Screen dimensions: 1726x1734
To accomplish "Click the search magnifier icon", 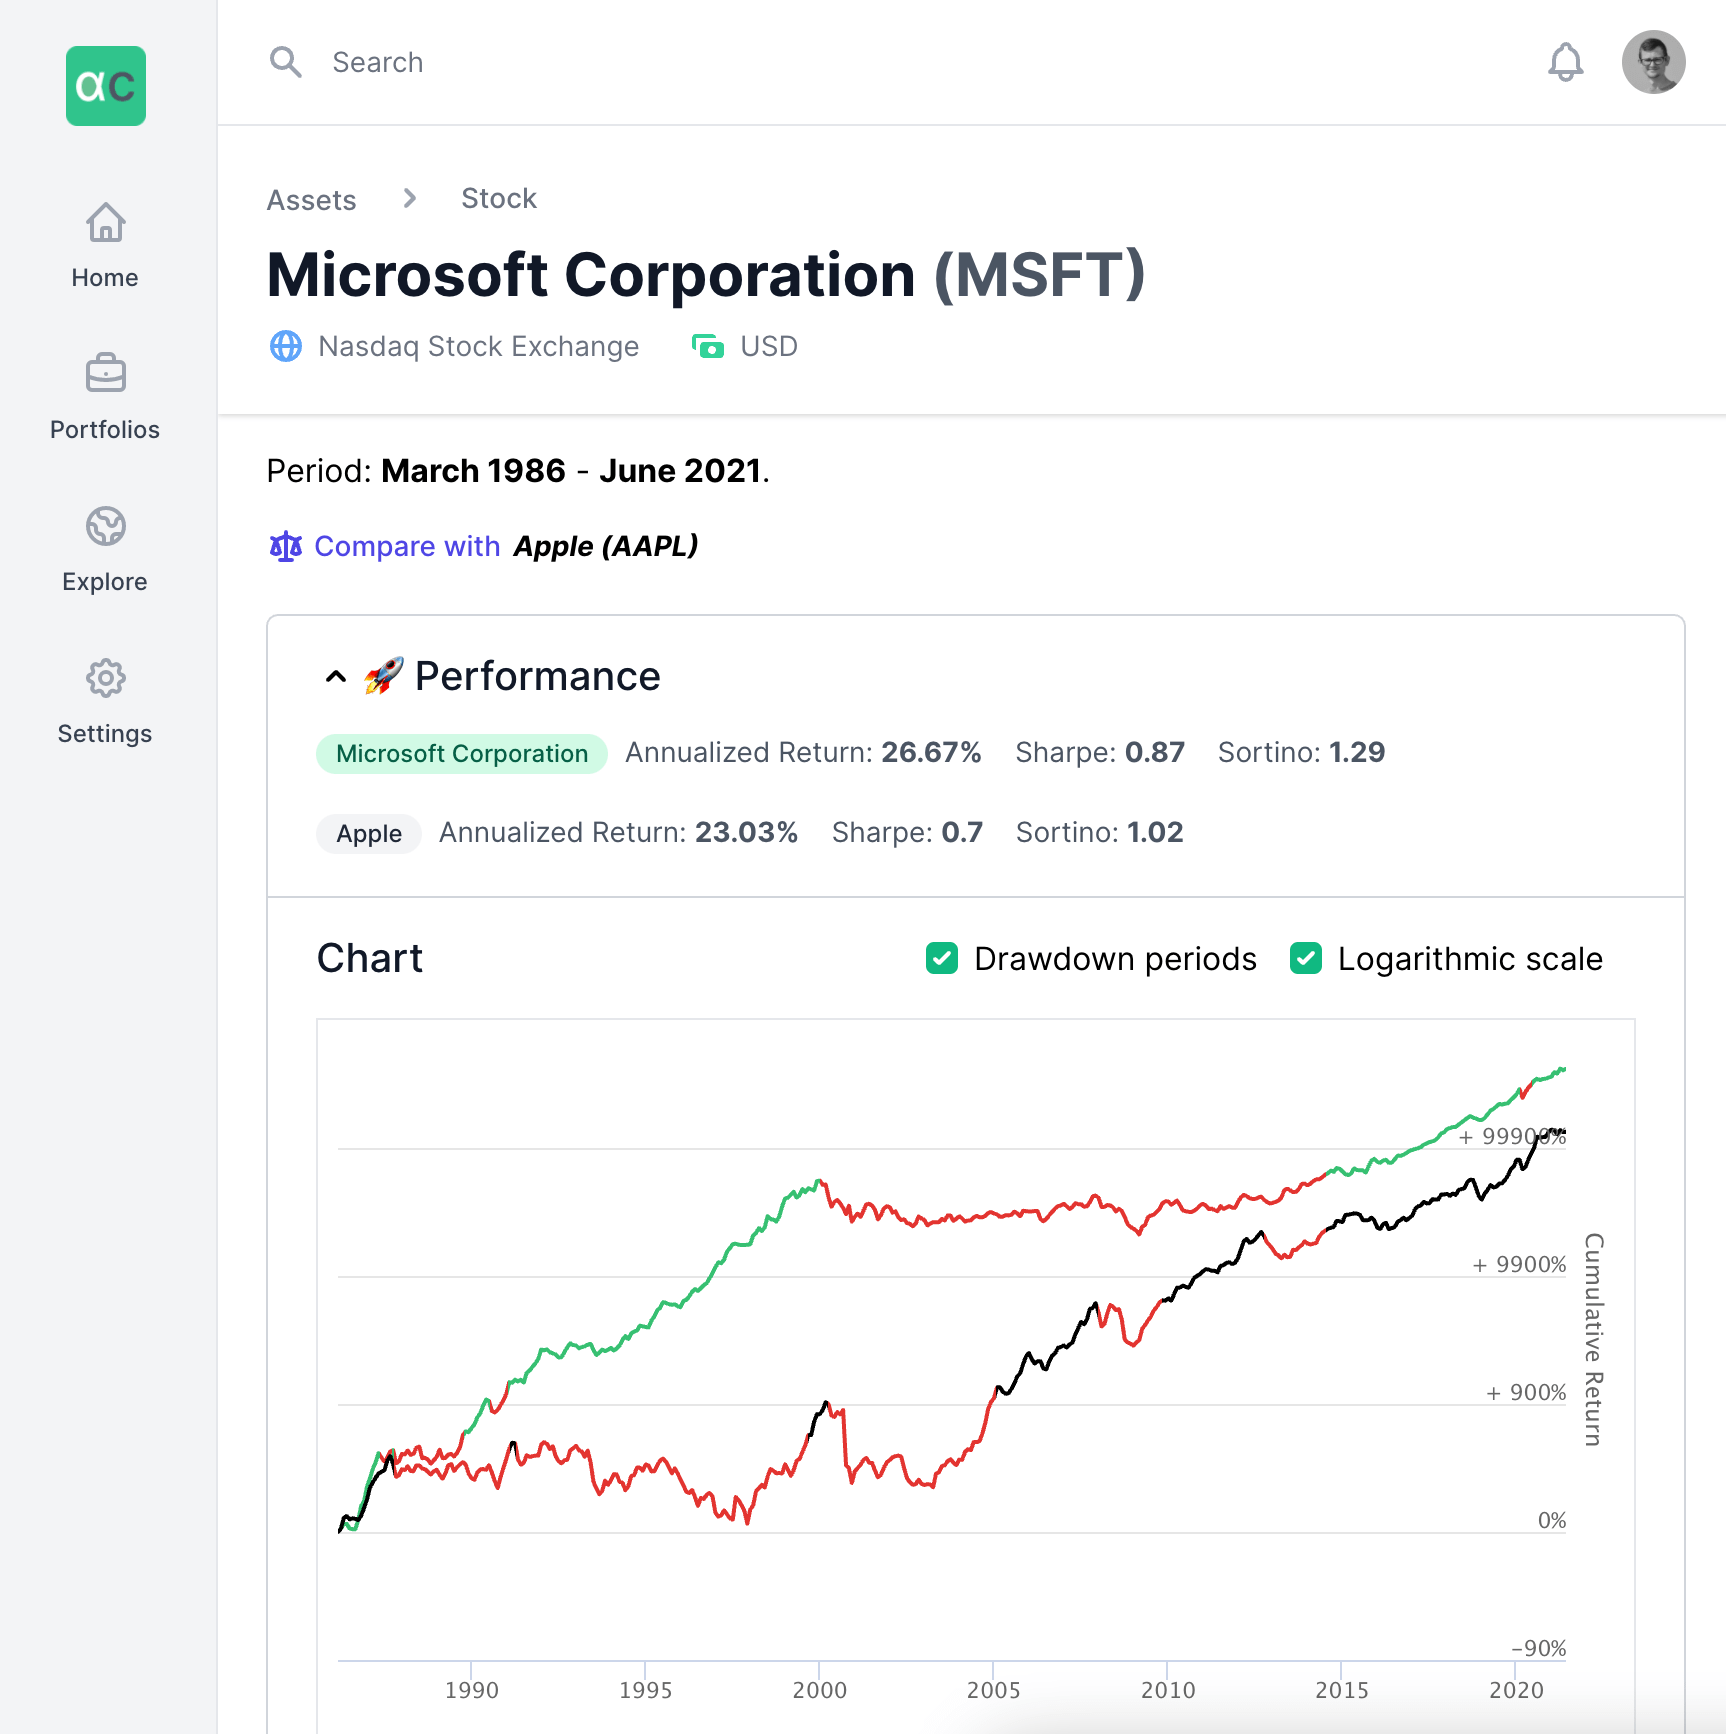I will 286,62.
